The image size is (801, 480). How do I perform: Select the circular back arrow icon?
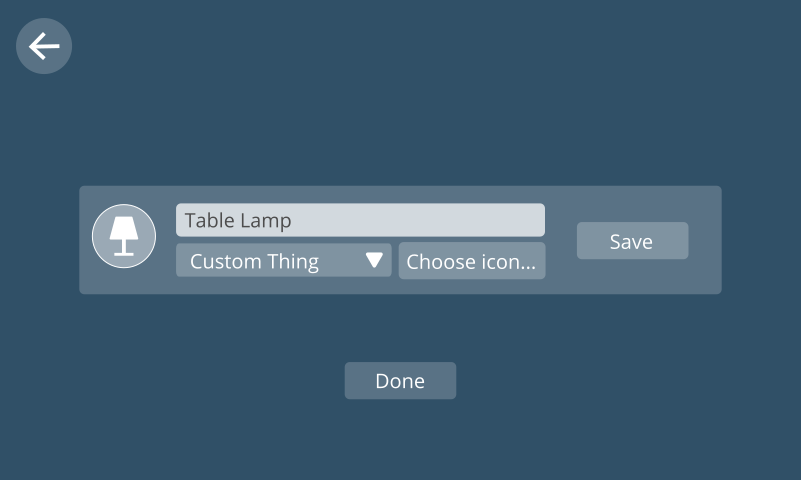point(44,46)
